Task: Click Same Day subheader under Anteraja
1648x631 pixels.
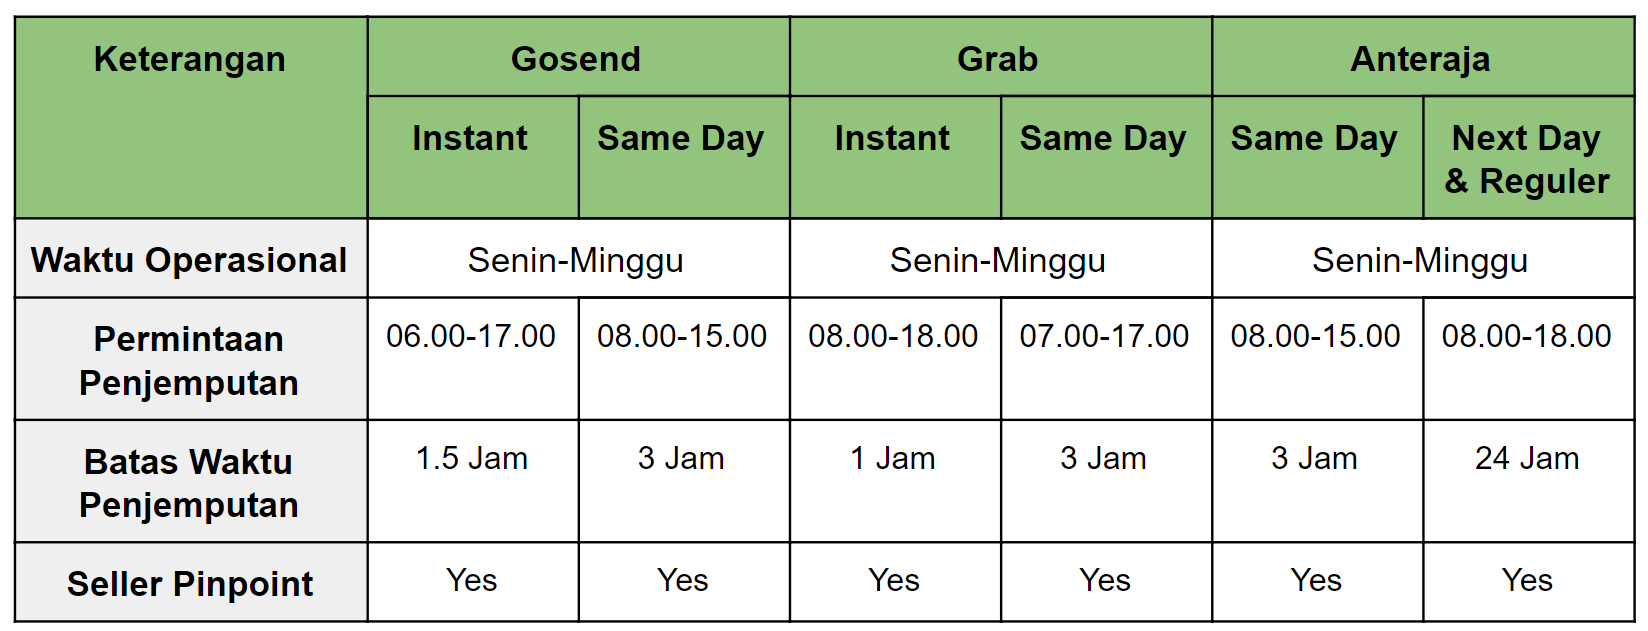Action: pyautogui.click(x=1317, y=157)
